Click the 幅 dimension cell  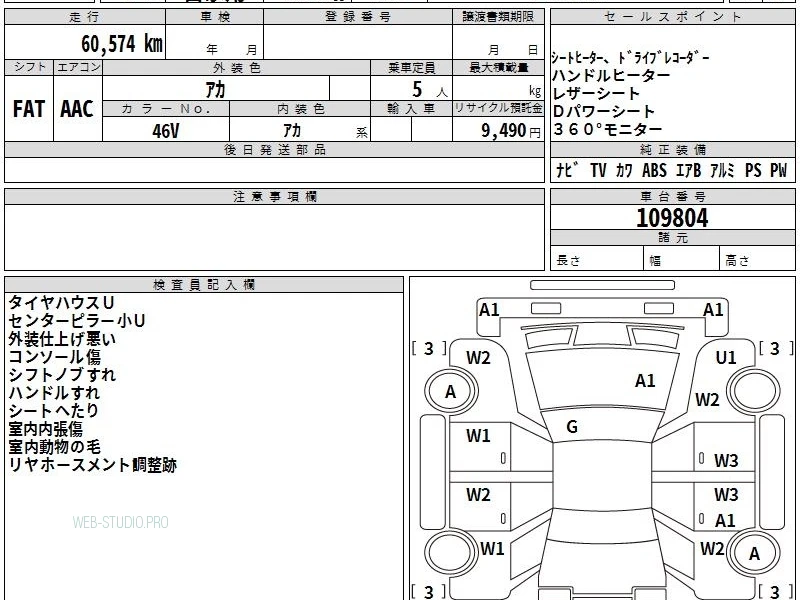(682, 260)
